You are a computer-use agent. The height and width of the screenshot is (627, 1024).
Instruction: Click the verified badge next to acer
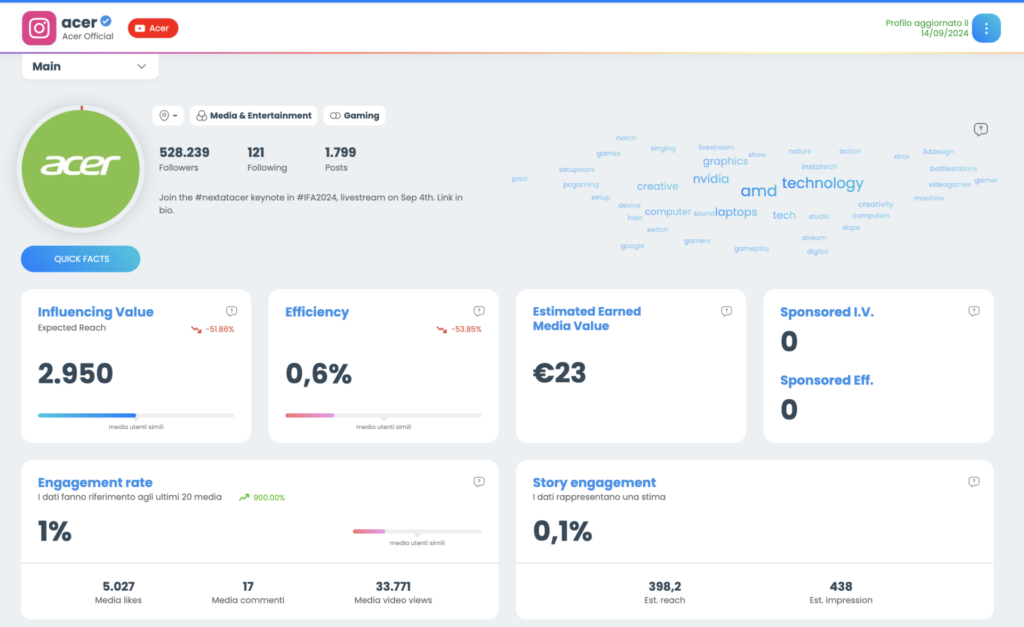click(106, 21)
